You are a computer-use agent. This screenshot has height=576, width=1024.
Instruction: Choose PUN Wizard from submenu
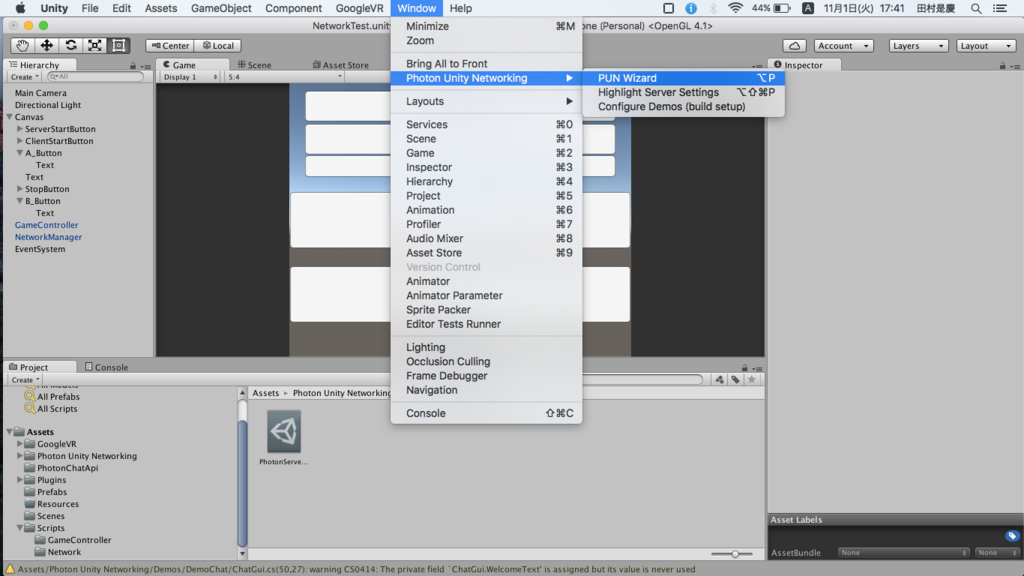pos(684,78)
